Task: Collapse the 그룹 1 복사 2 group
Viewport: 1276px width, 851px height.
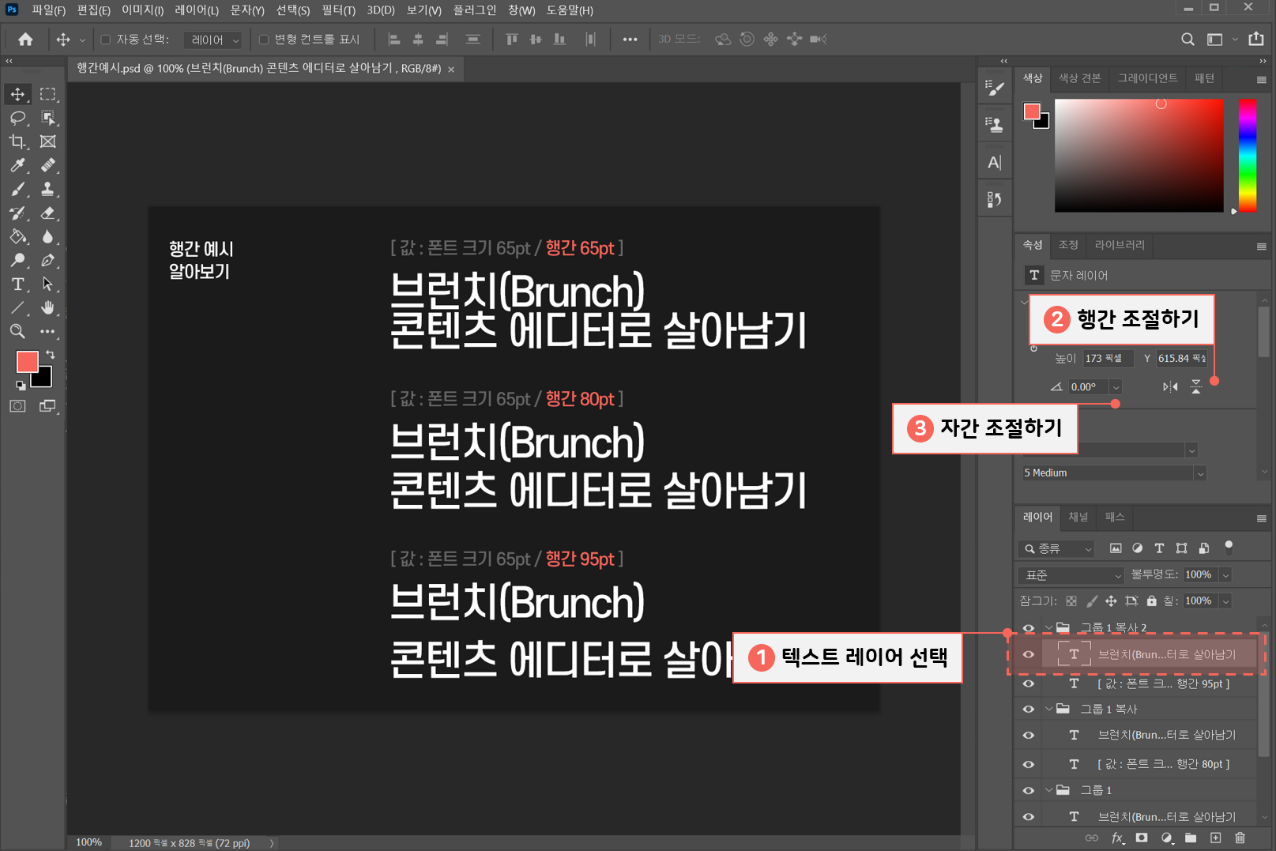Action: (1048, 628)
